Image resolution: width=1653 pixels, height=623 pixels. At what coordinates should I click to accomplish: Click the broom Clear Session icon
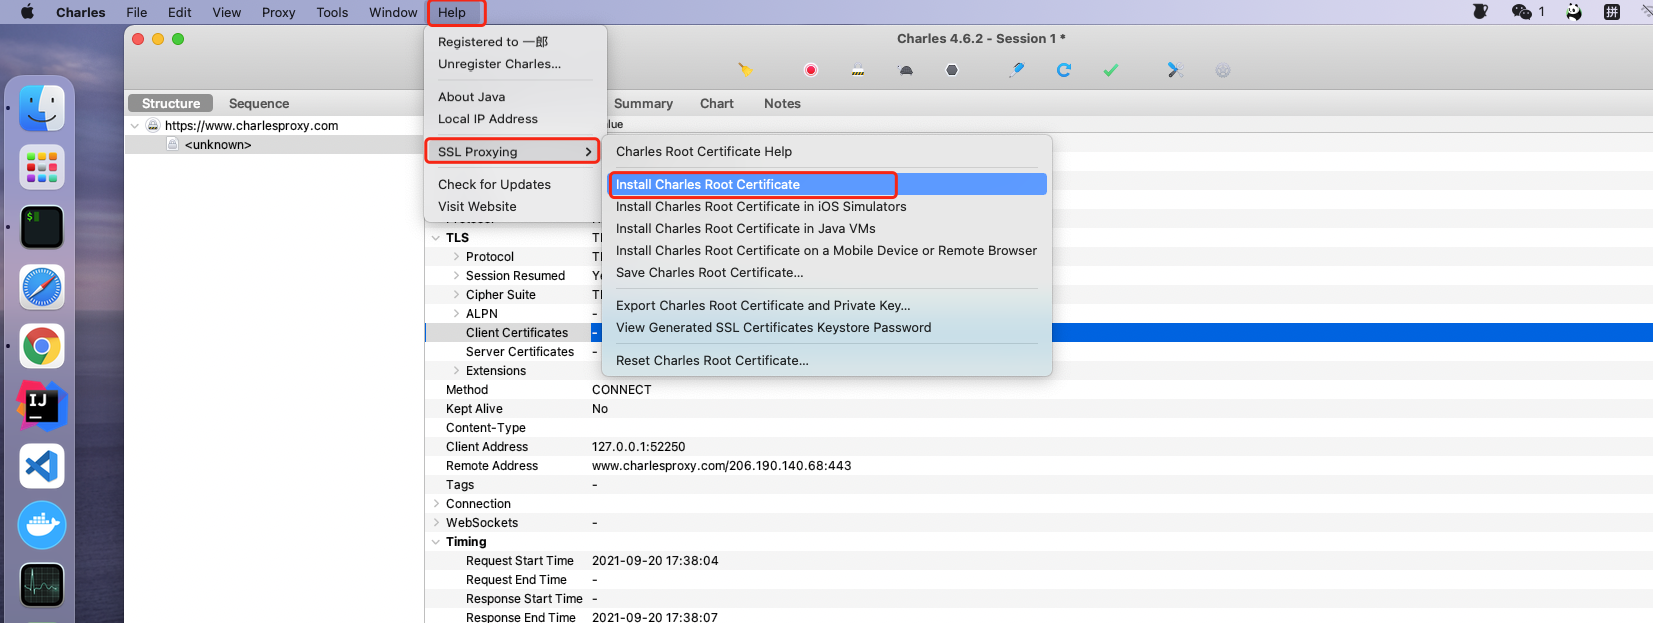tap(745, 70)
